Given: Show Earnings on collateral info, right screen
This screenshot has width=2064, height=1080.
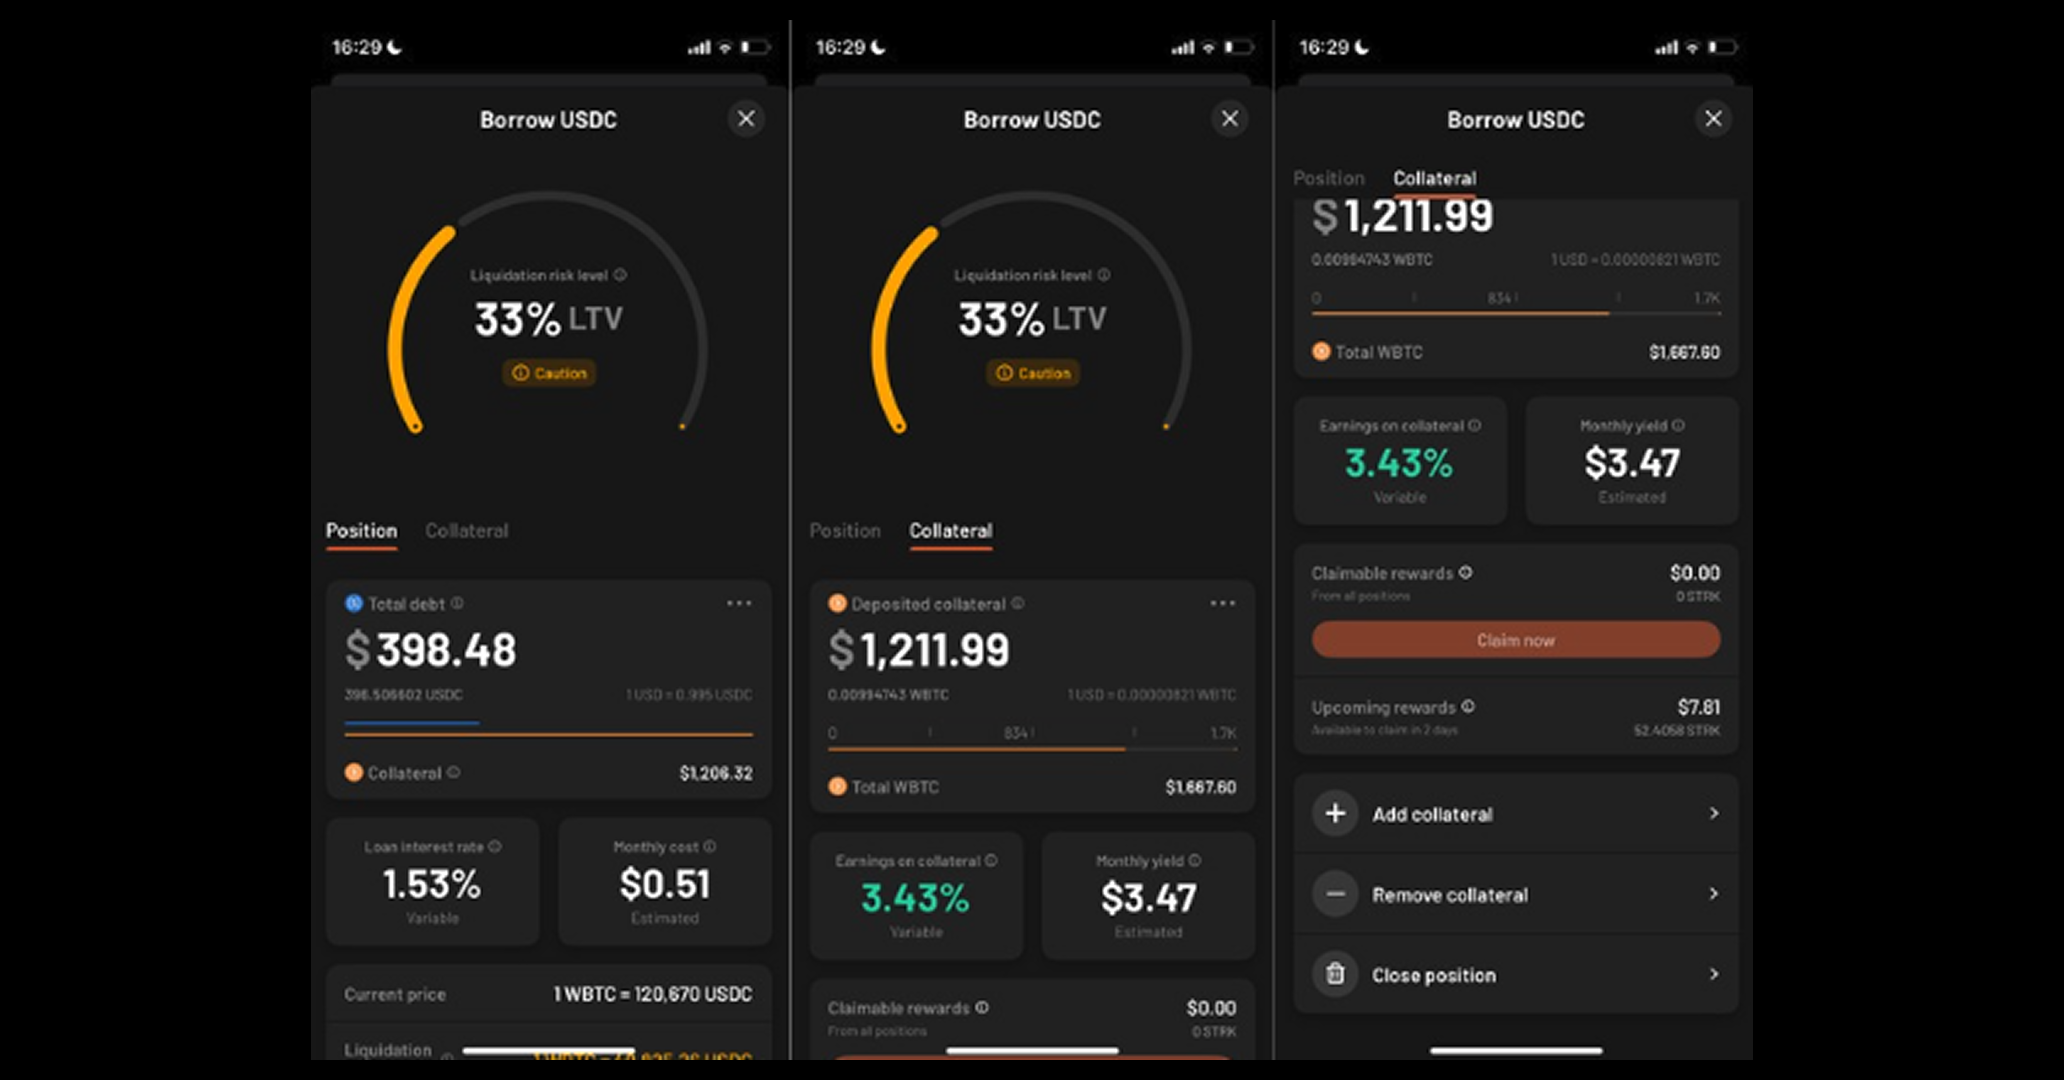Looking at the screenshot, I should click(x=1474, y=425).
